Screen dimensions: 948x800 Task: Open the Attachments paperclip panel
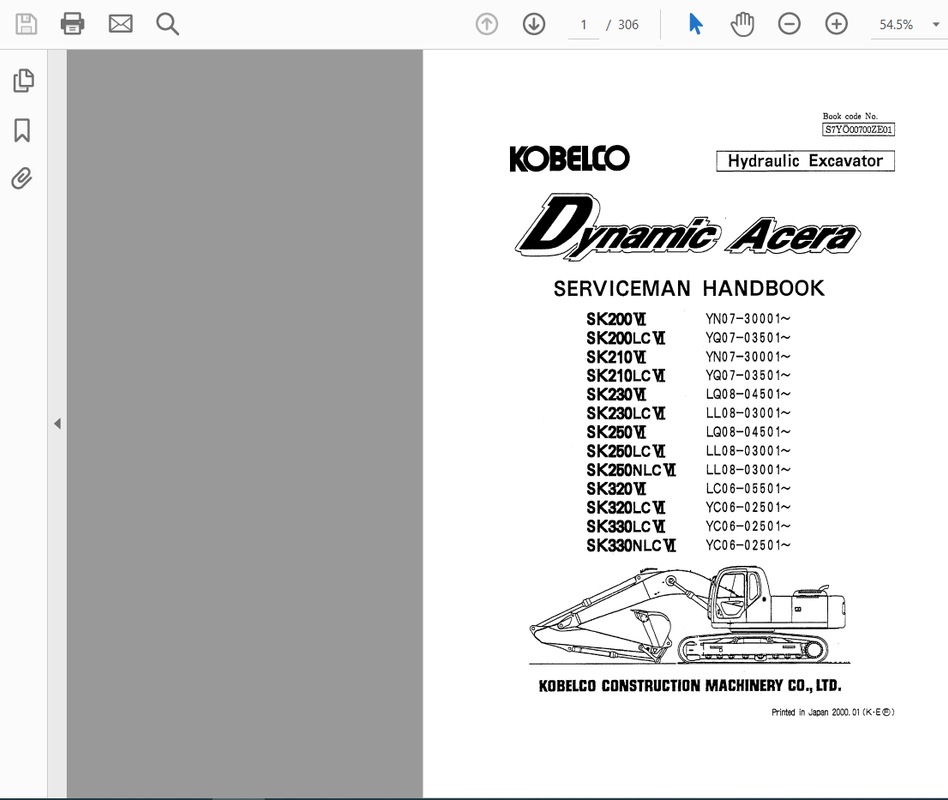pyautogui.click(x=22, y=178)
